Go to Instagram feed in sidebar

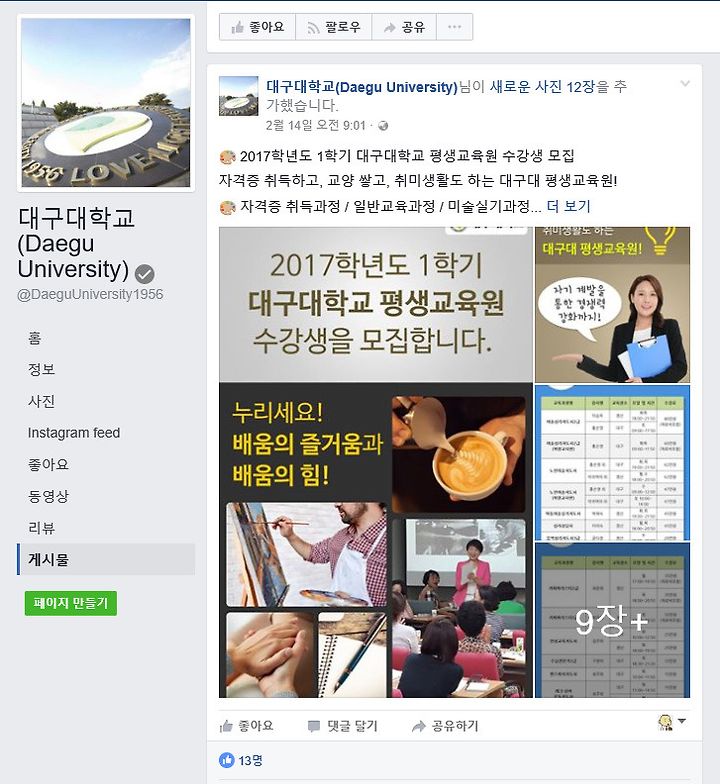tap(74, 432)
